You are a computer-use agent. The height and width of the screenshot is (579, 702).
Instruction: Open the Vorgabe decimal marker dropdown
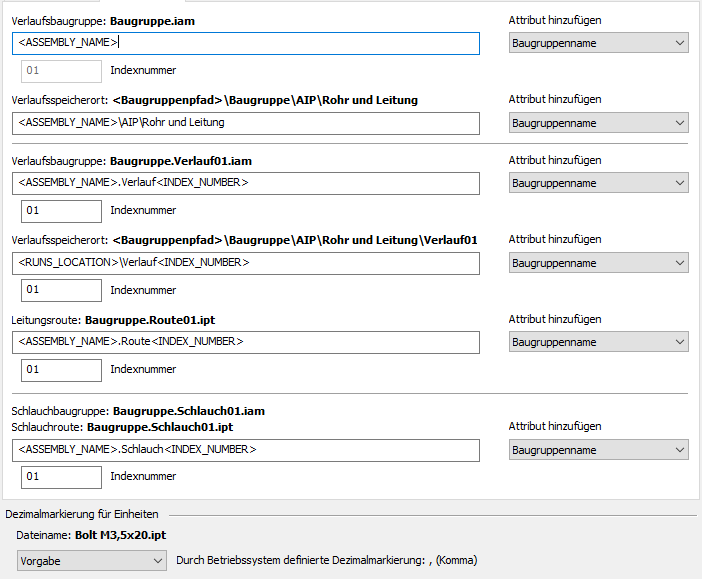(90, 561)
